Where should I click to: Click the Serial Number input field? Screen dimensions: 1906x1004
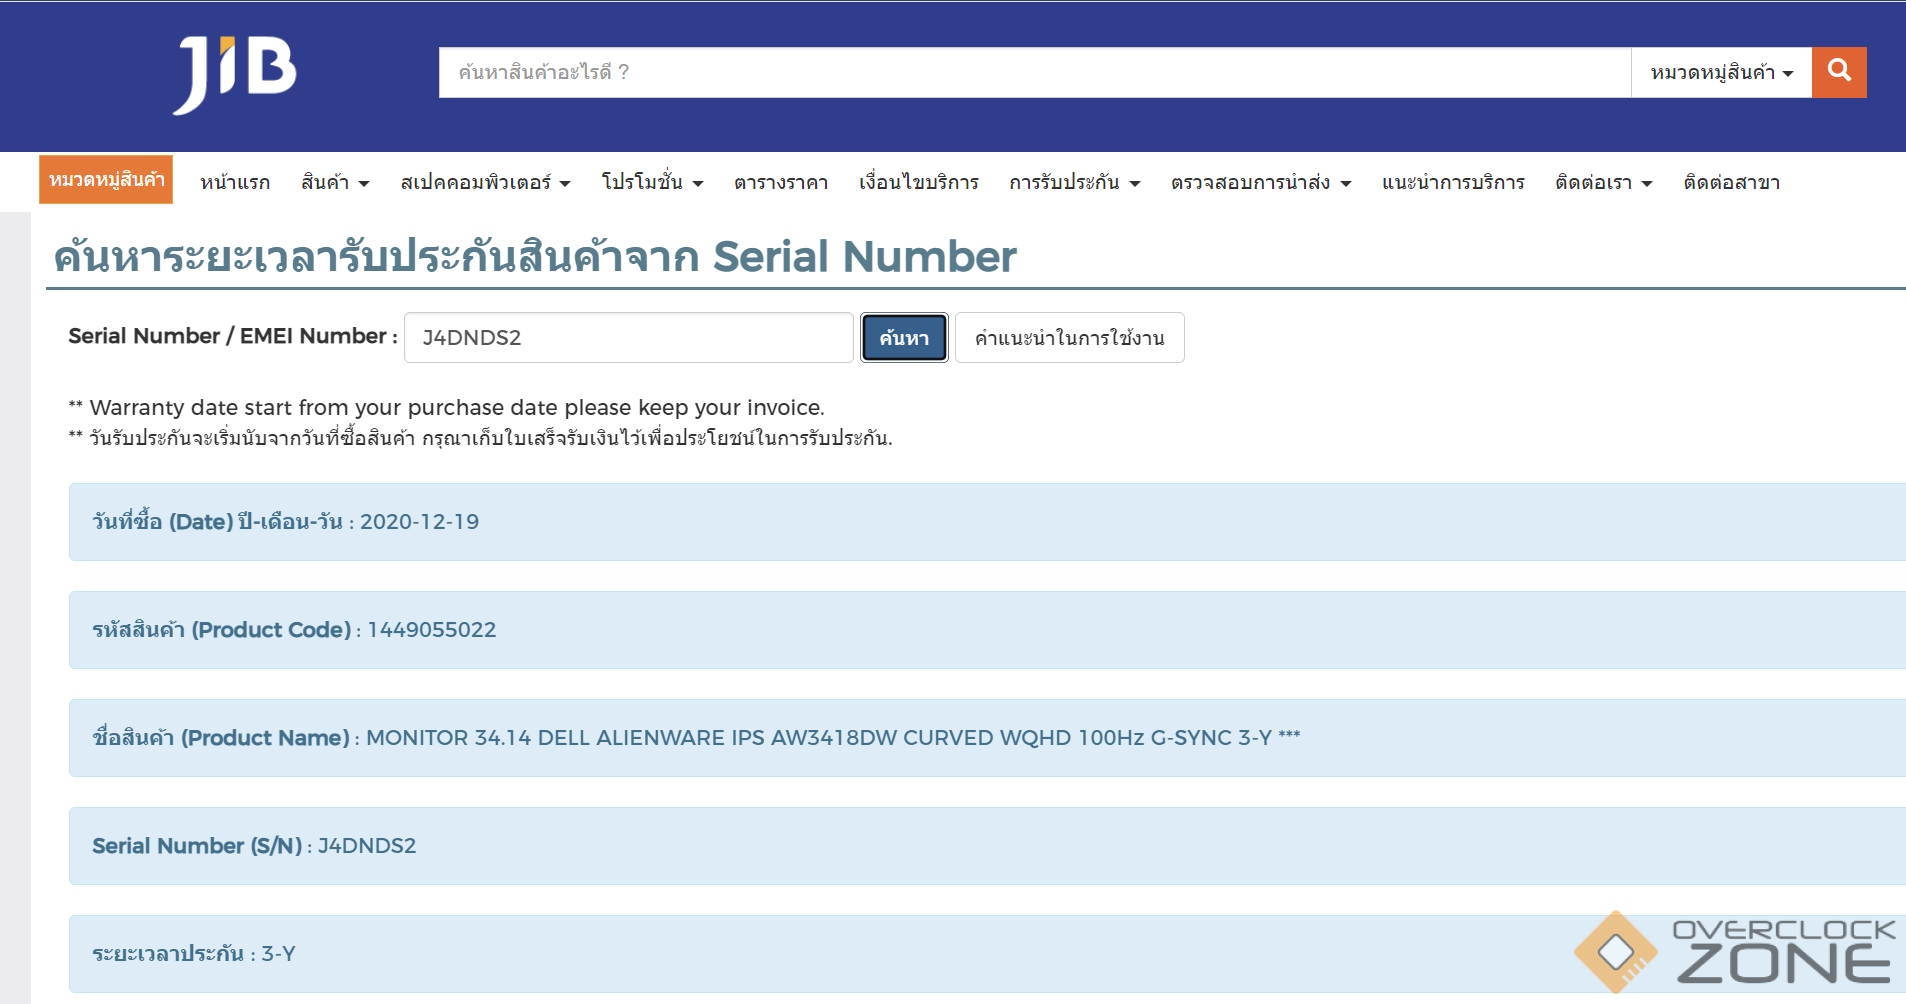click(628, 337)
